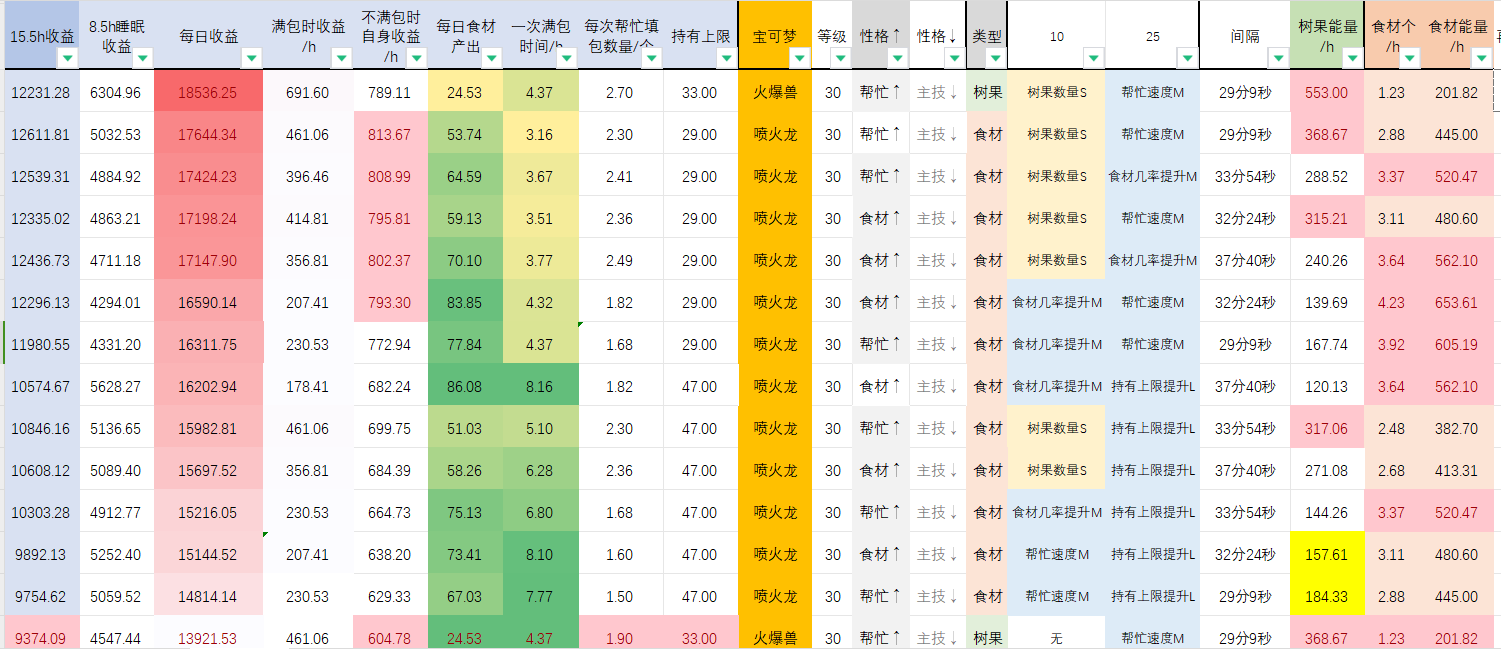Click the cell showing 6304.96
The height and width of the screenshot is (649, 1501).
[116, 92]
